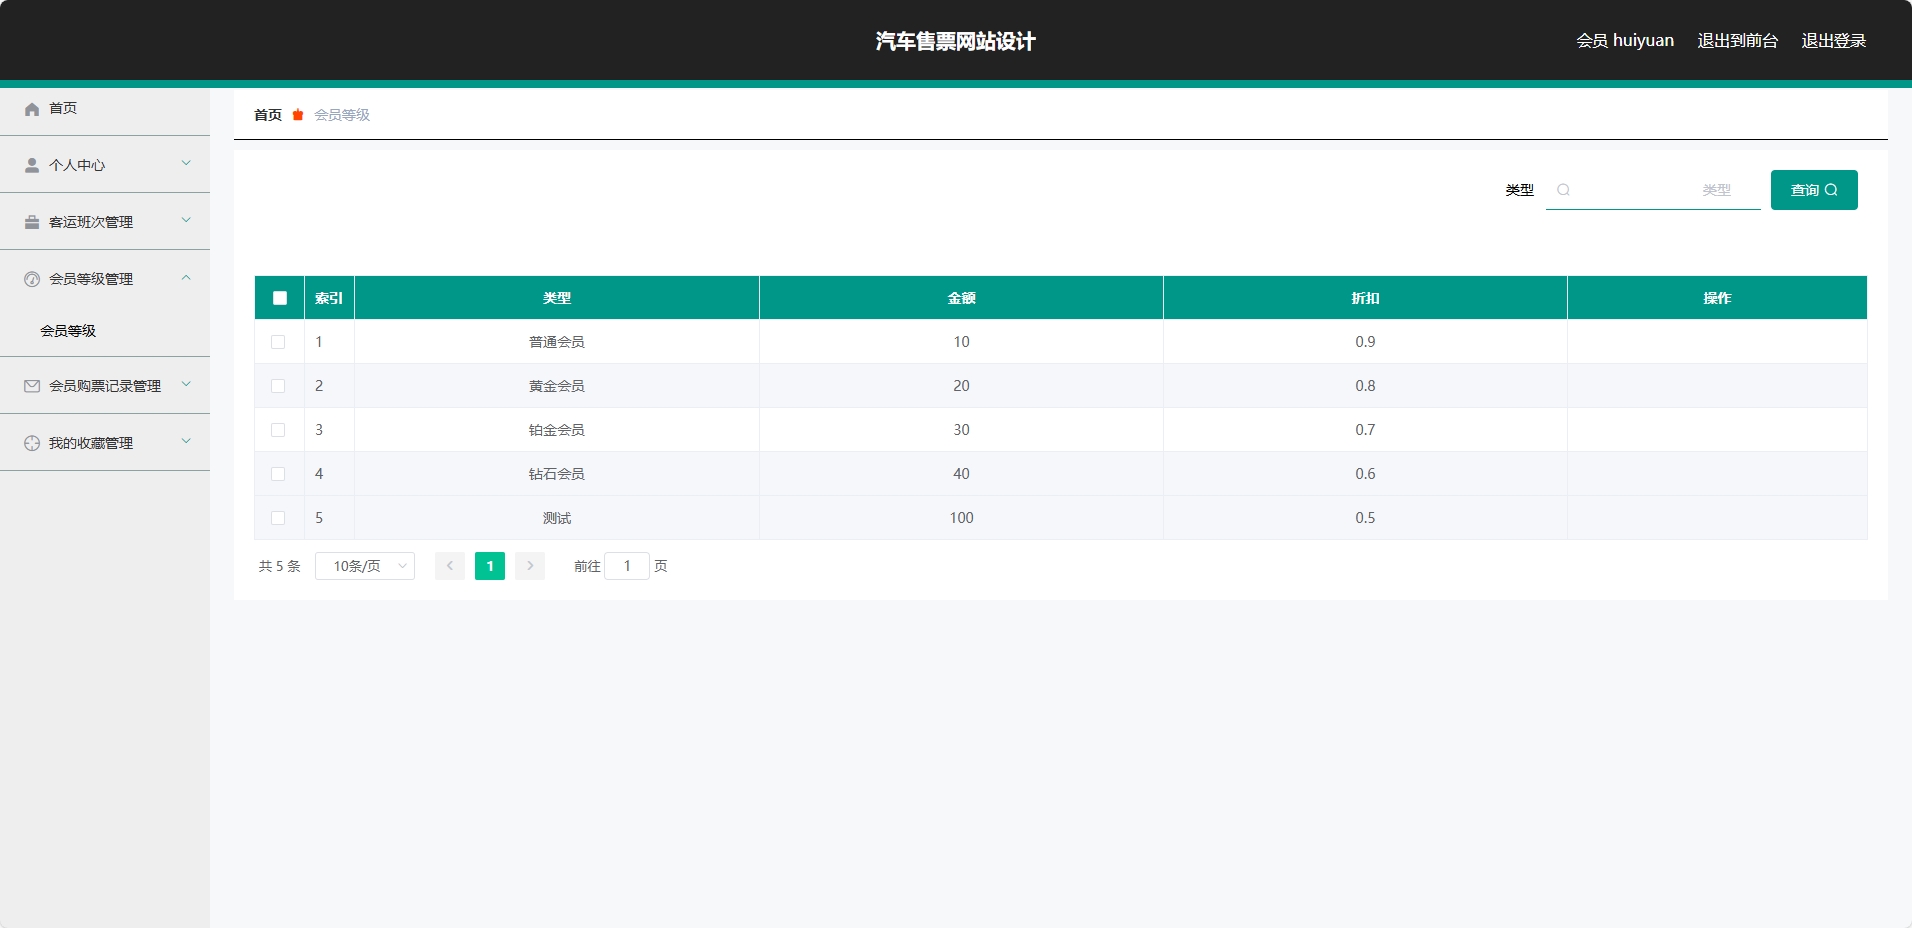Click the next page arrow in pagination
This screenshot has height=928, width=1912.
pos(529,566)
